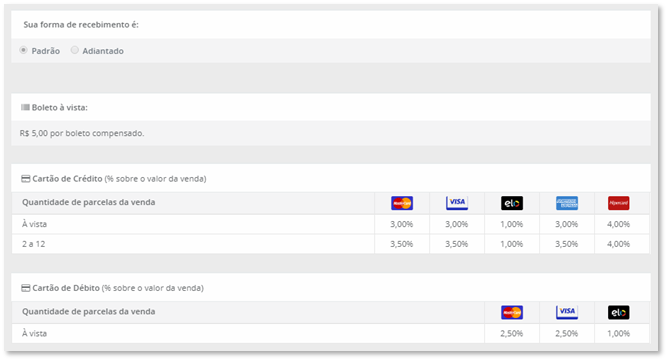
Task: Click the card icon beside Cartão de Débito
Action: [x=26, y=288]
